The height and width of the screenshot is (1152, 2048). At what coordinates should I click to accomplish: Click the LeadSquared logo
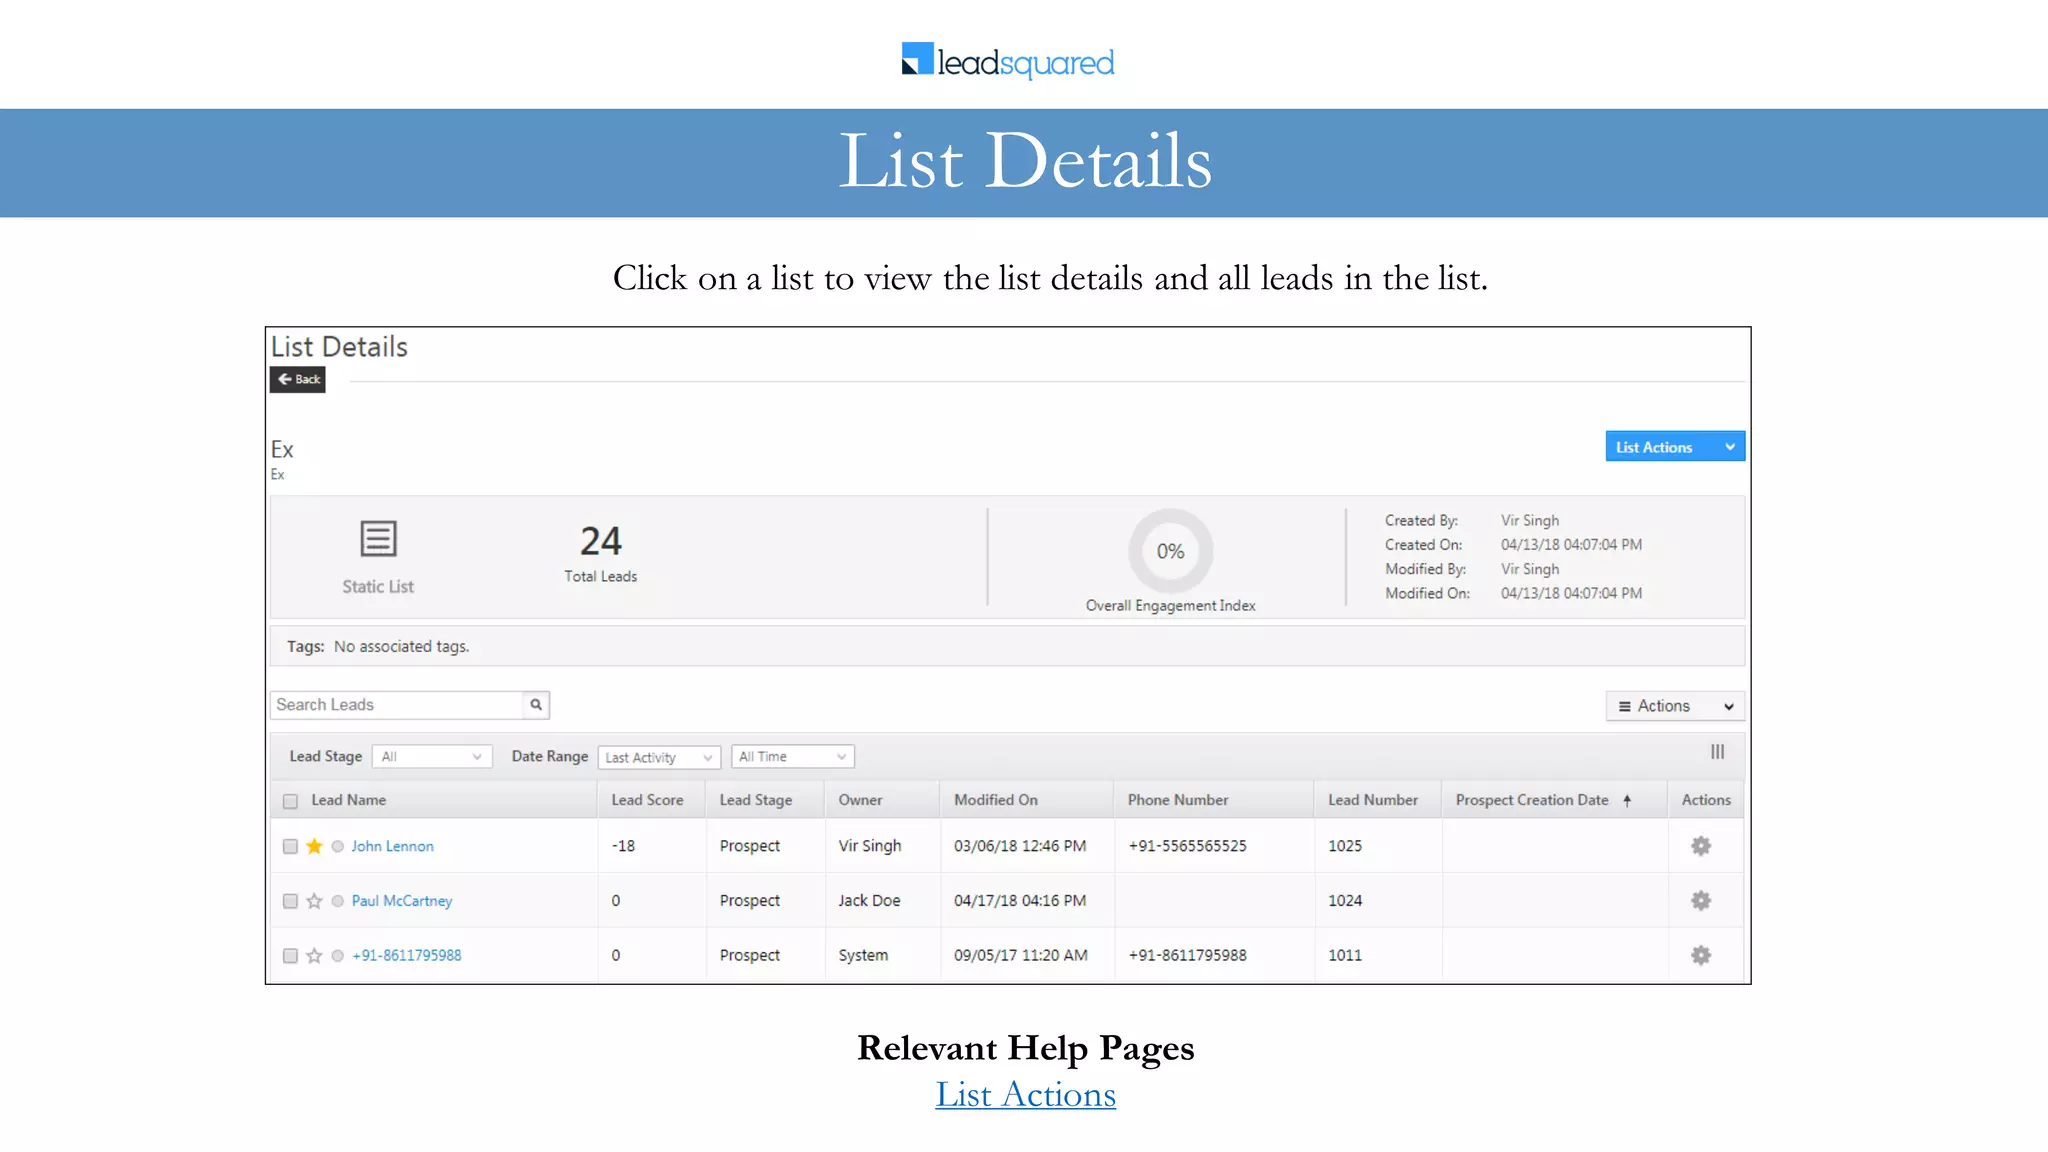[1008, 60]
